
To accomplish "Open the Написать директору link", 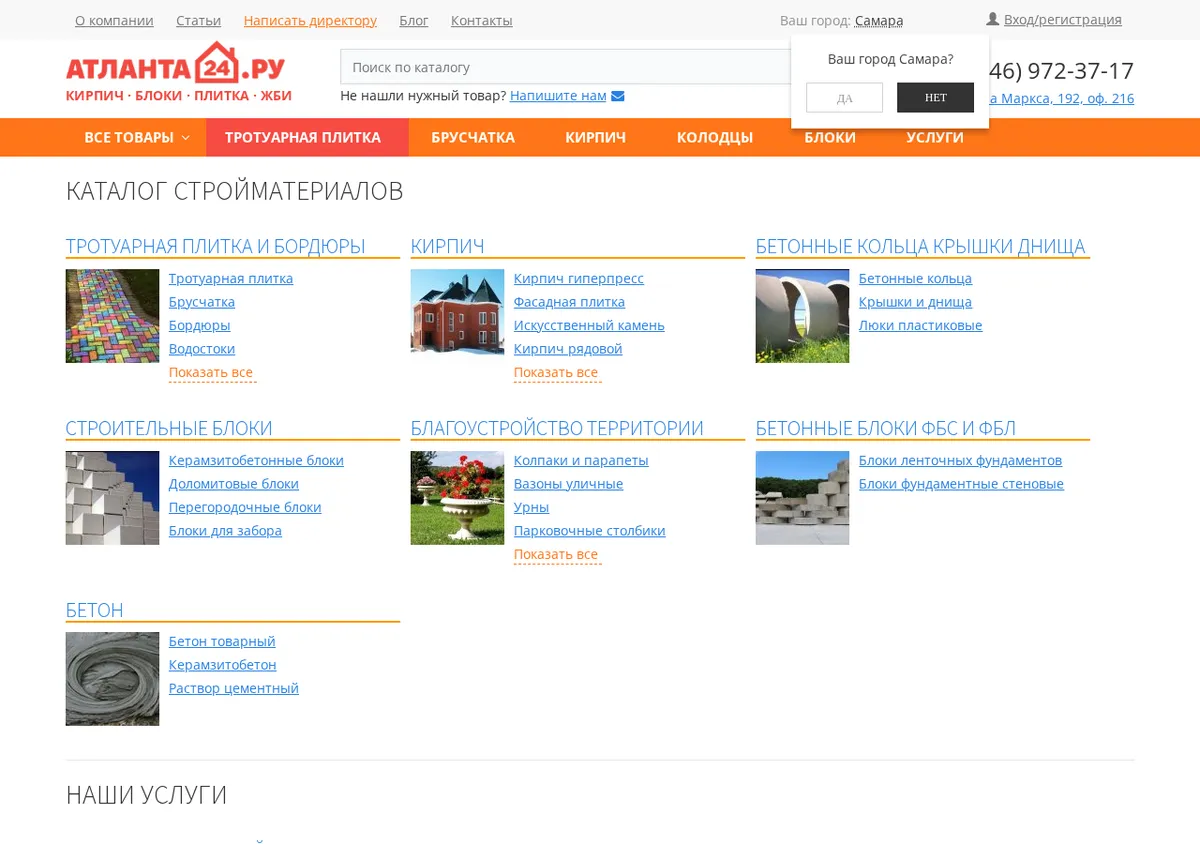I will [310, 21].
